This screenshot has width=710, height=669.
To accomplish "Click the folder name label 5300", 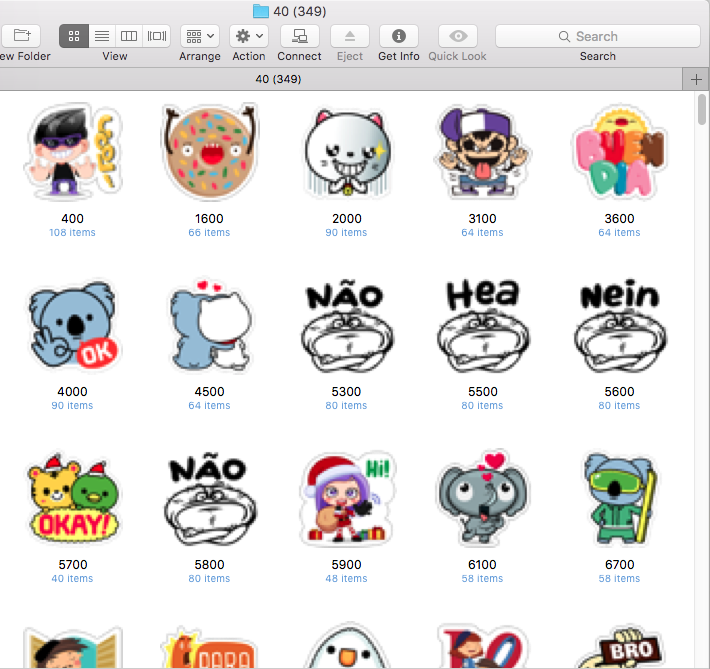I will [x=346, y=392].
